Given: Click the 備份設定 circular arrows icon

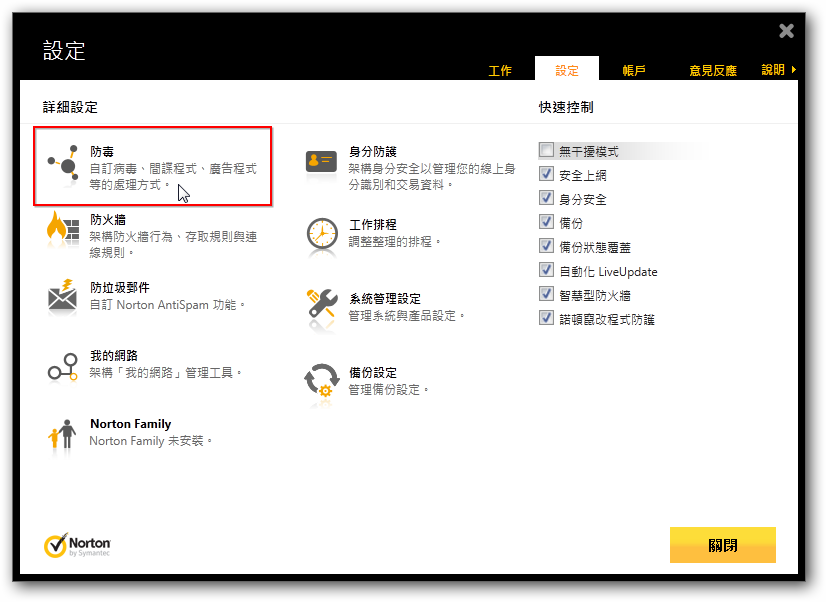Looking at the screenshot, I should point(321,381).
